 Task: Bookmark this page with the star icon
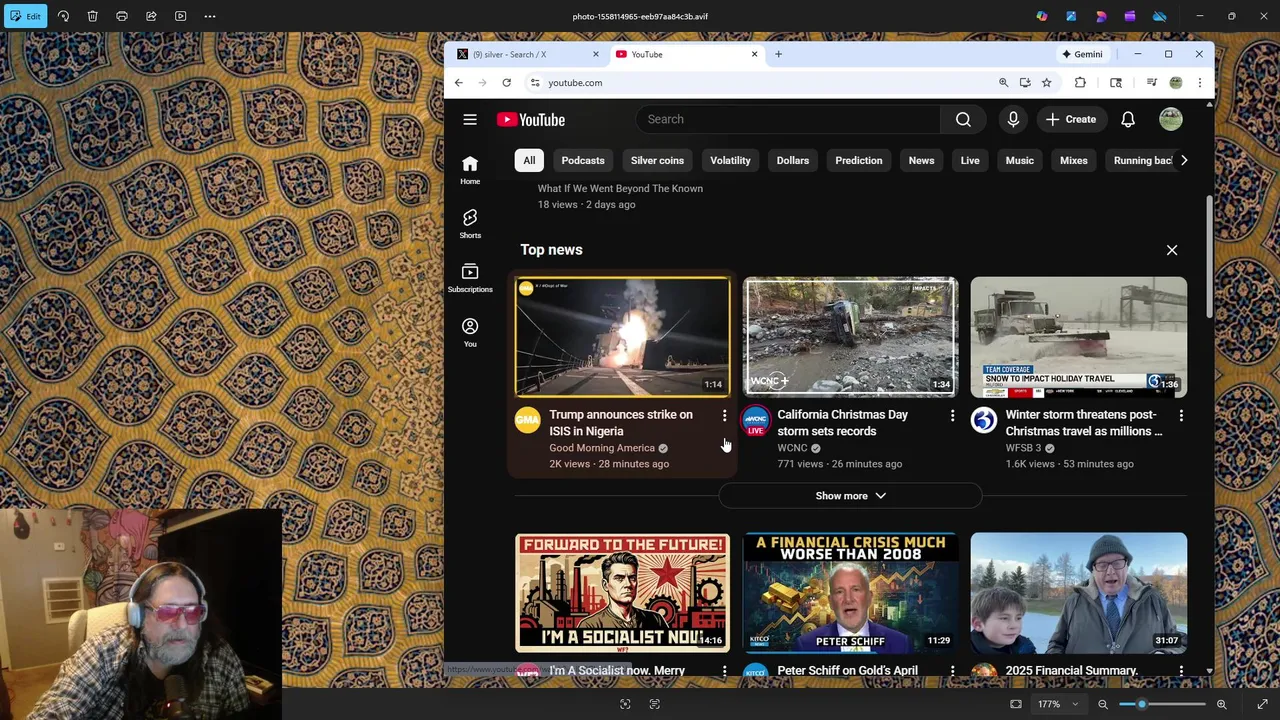(x=1046, y=83)
